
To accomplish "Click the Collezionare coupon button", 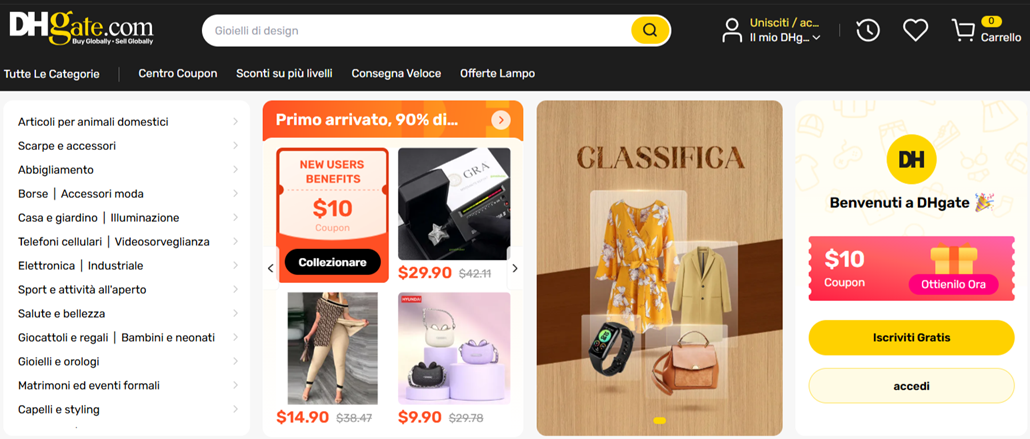I will 332,262.
